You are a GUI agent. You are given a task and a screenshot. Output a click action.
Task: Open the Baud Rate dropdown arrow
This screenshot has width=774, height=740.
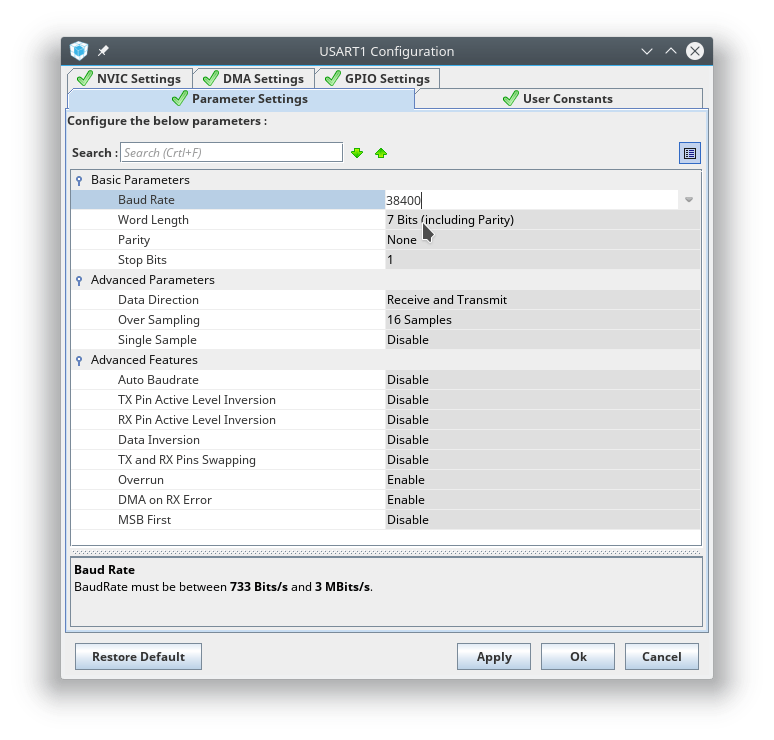(689, 200)
